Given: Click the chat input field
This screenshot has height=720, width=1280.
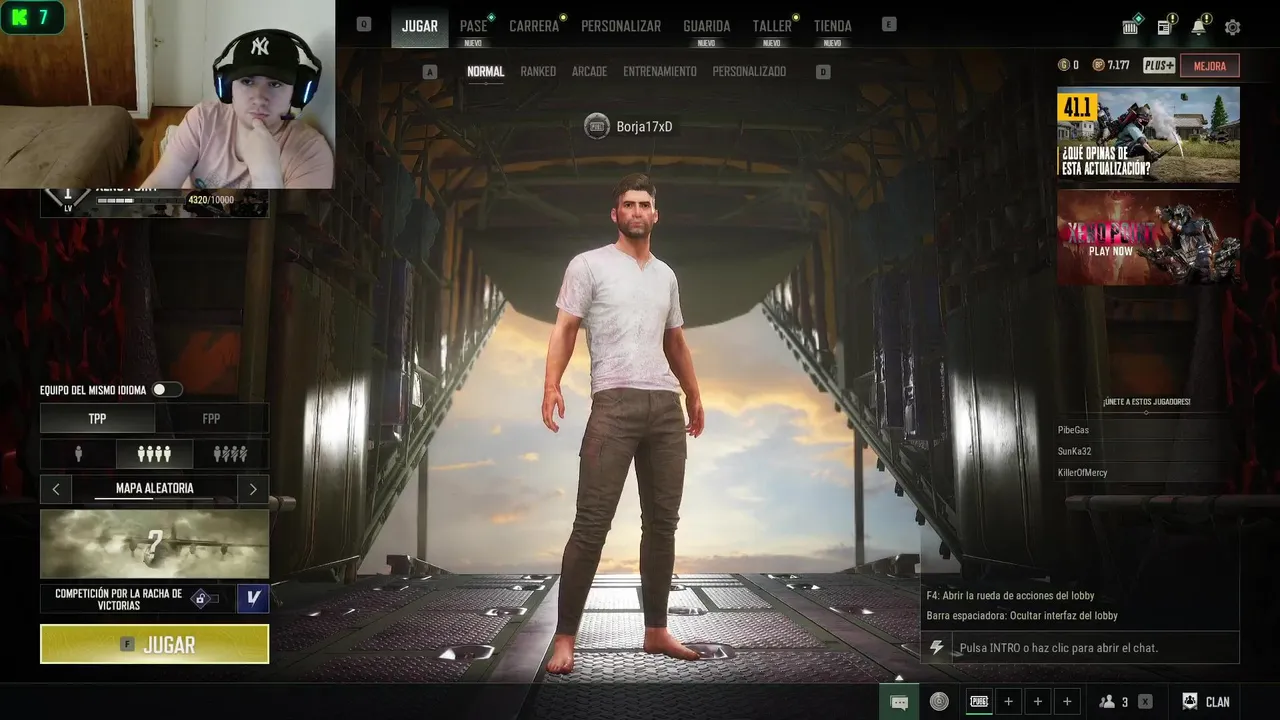Looking at the screenshot, I should click(x=1095, y=648).
